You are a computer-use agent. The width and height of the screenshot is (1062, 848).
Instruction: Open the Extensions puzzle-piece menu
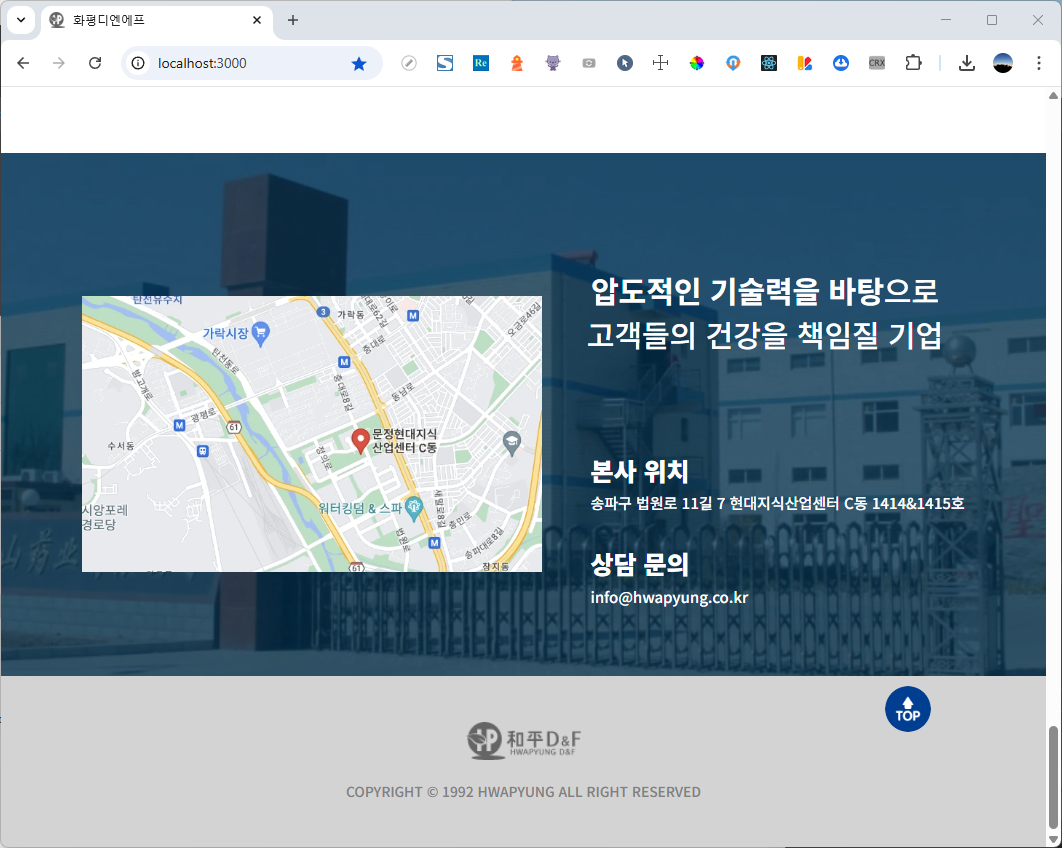pos(912,63)
